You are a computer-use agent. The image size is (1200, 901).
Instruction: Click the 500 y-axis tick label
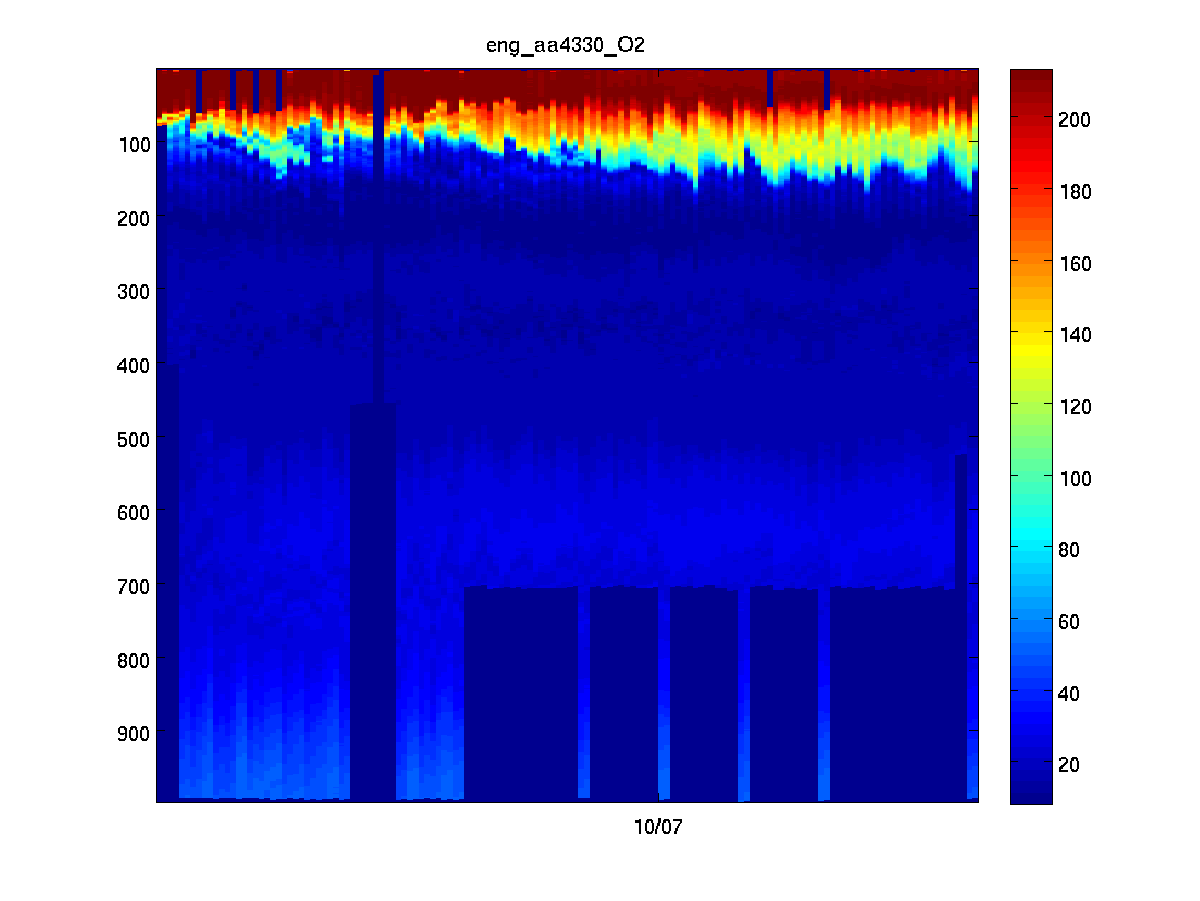133,439
